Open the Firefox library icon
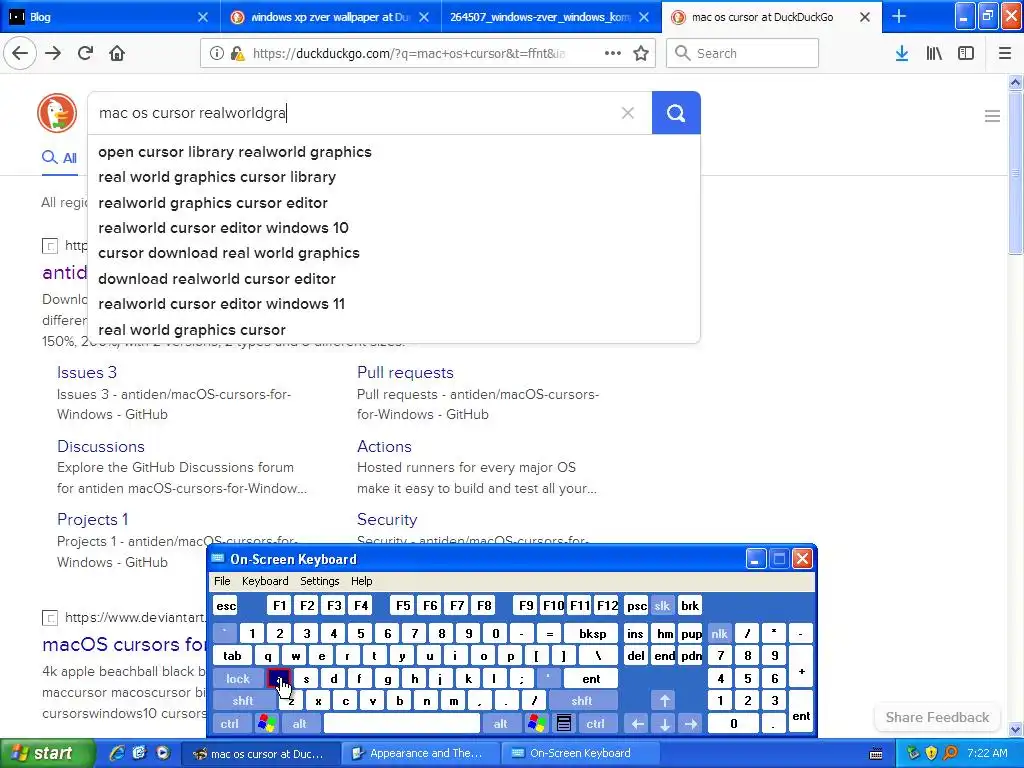This screenshot has width=1024, height=768. [x=934, y=53]
